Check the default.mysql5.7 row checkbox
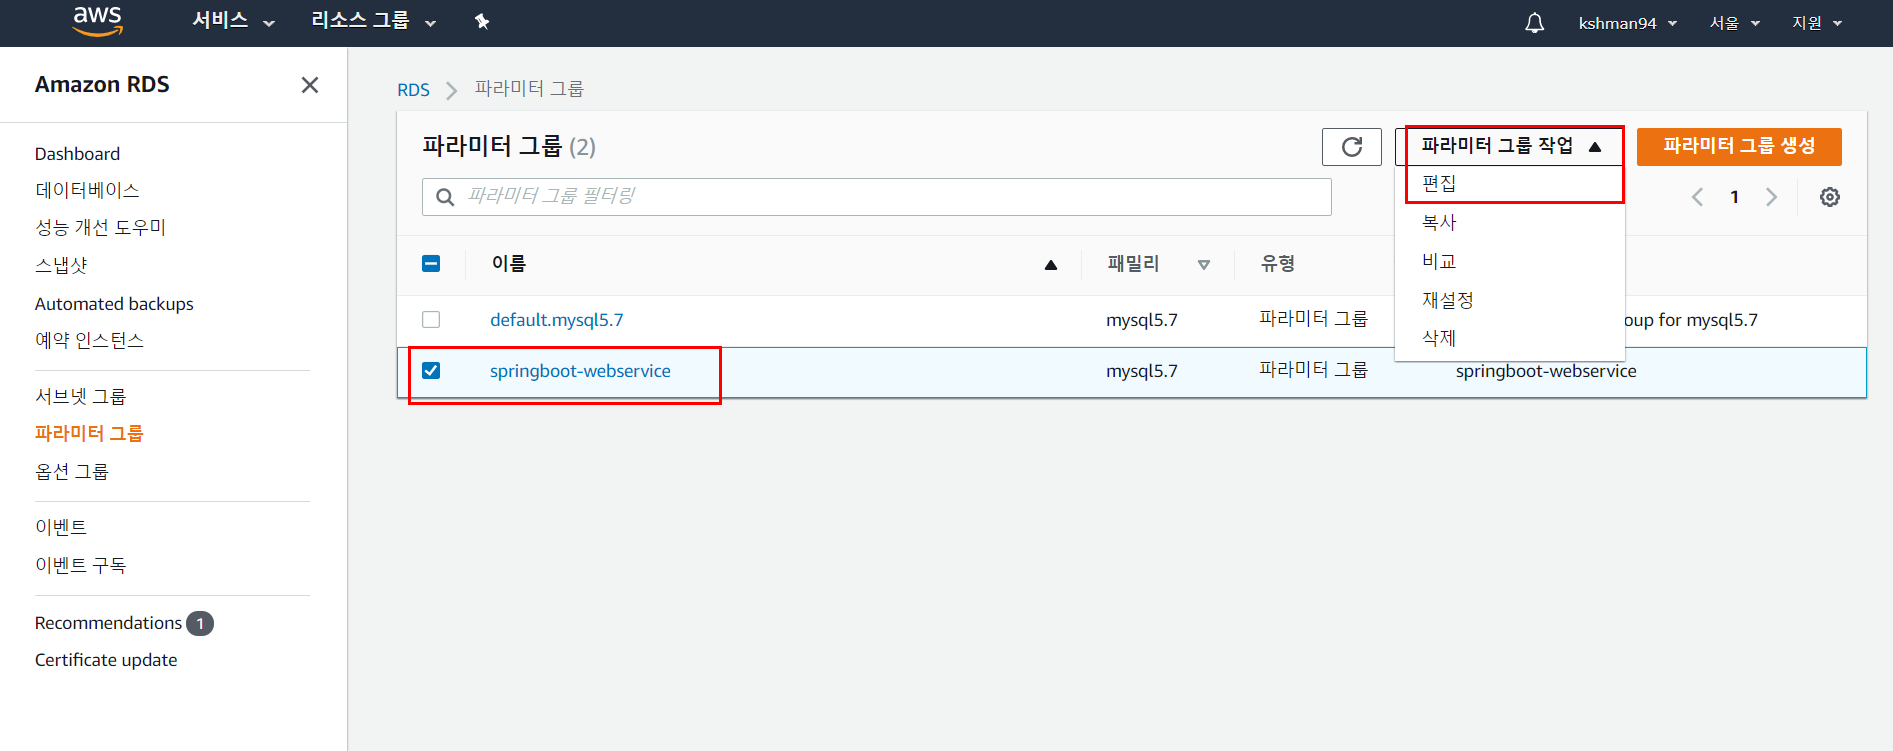Screen dimensions: 1893x751 click(x=431, y=320)
